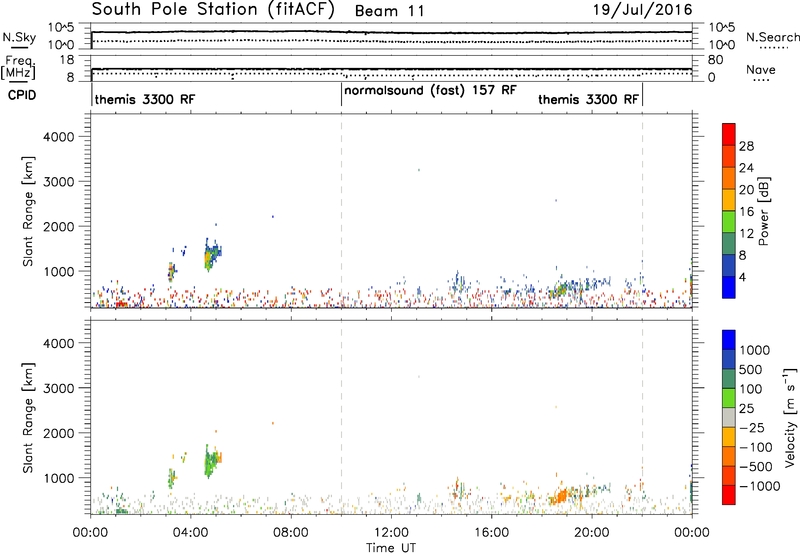Click the 04:45 UT echo cluster in power panel
The image size is (800, 554).
coord(212,255)
